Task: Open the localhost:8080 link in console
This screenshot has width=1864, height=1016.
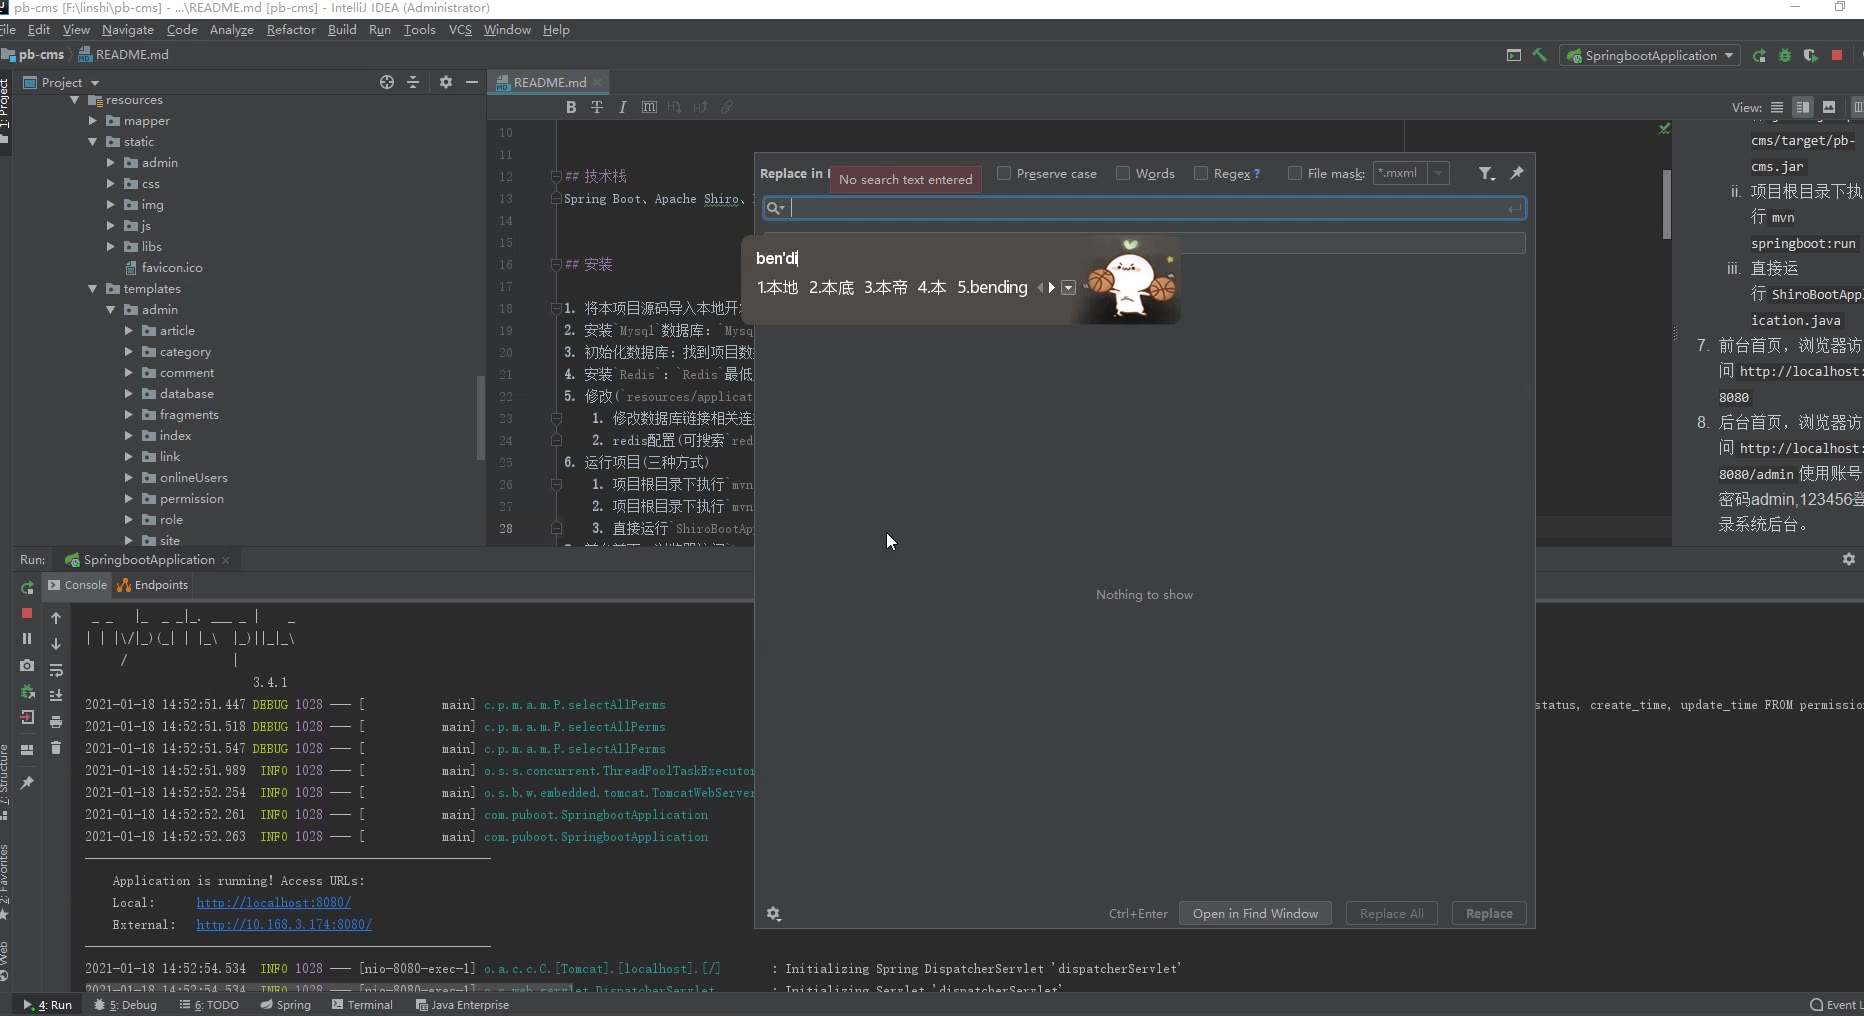Action: point(273,902)
